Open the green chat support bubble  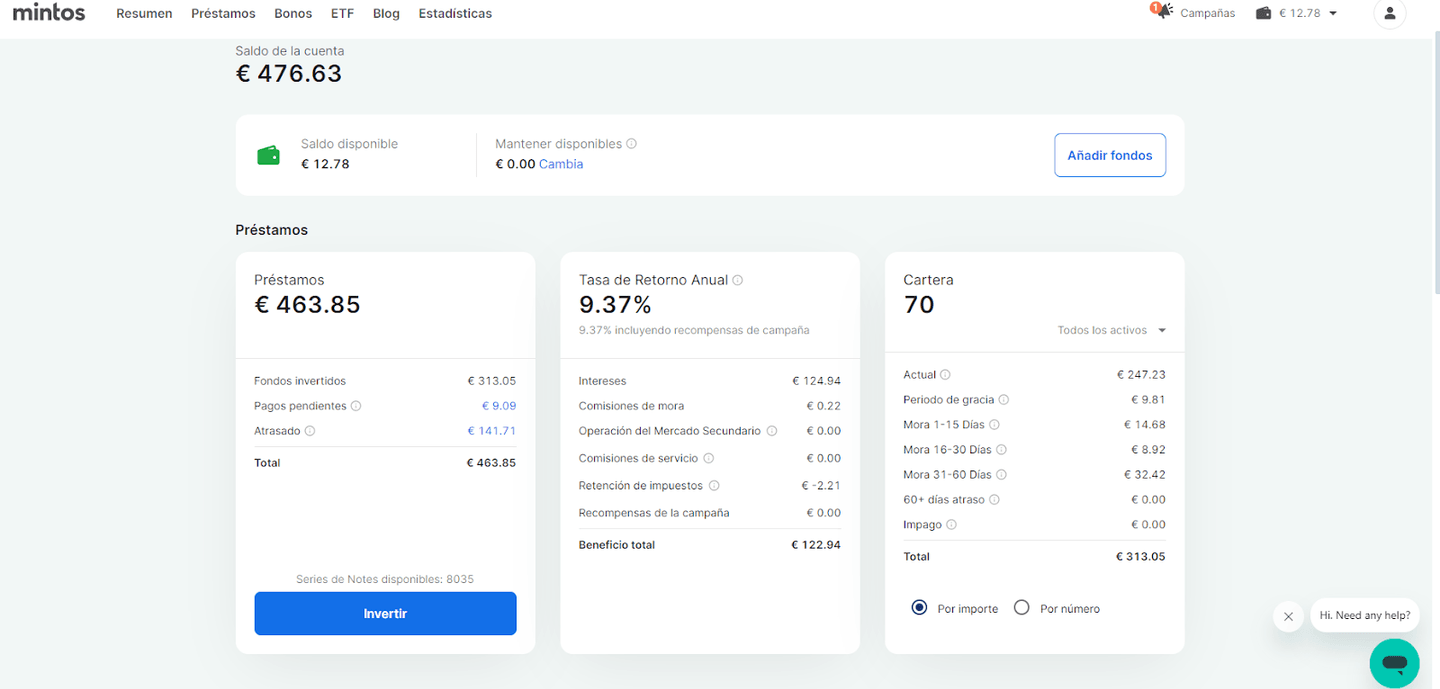point(1394,662)
